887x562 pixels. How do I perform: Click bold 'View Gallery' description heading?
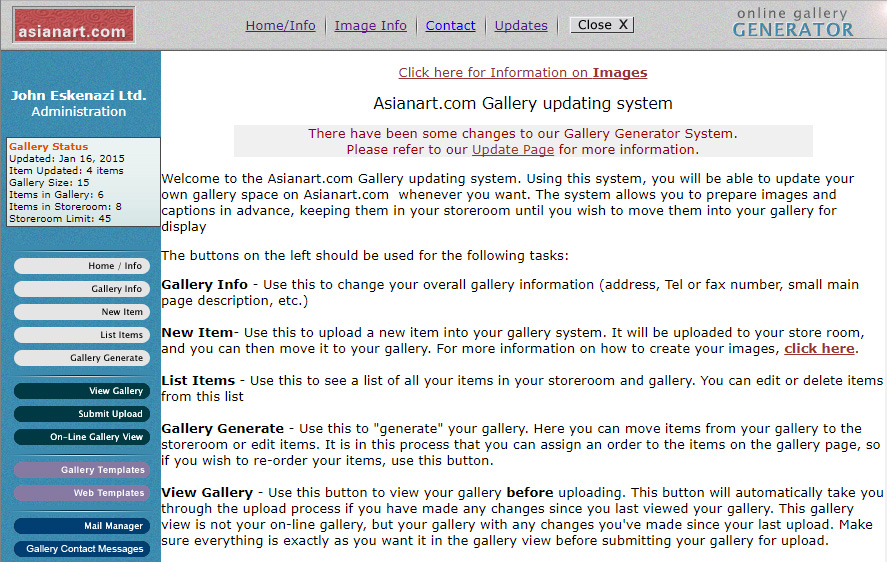pyautogui.click(x=207, y=493)
